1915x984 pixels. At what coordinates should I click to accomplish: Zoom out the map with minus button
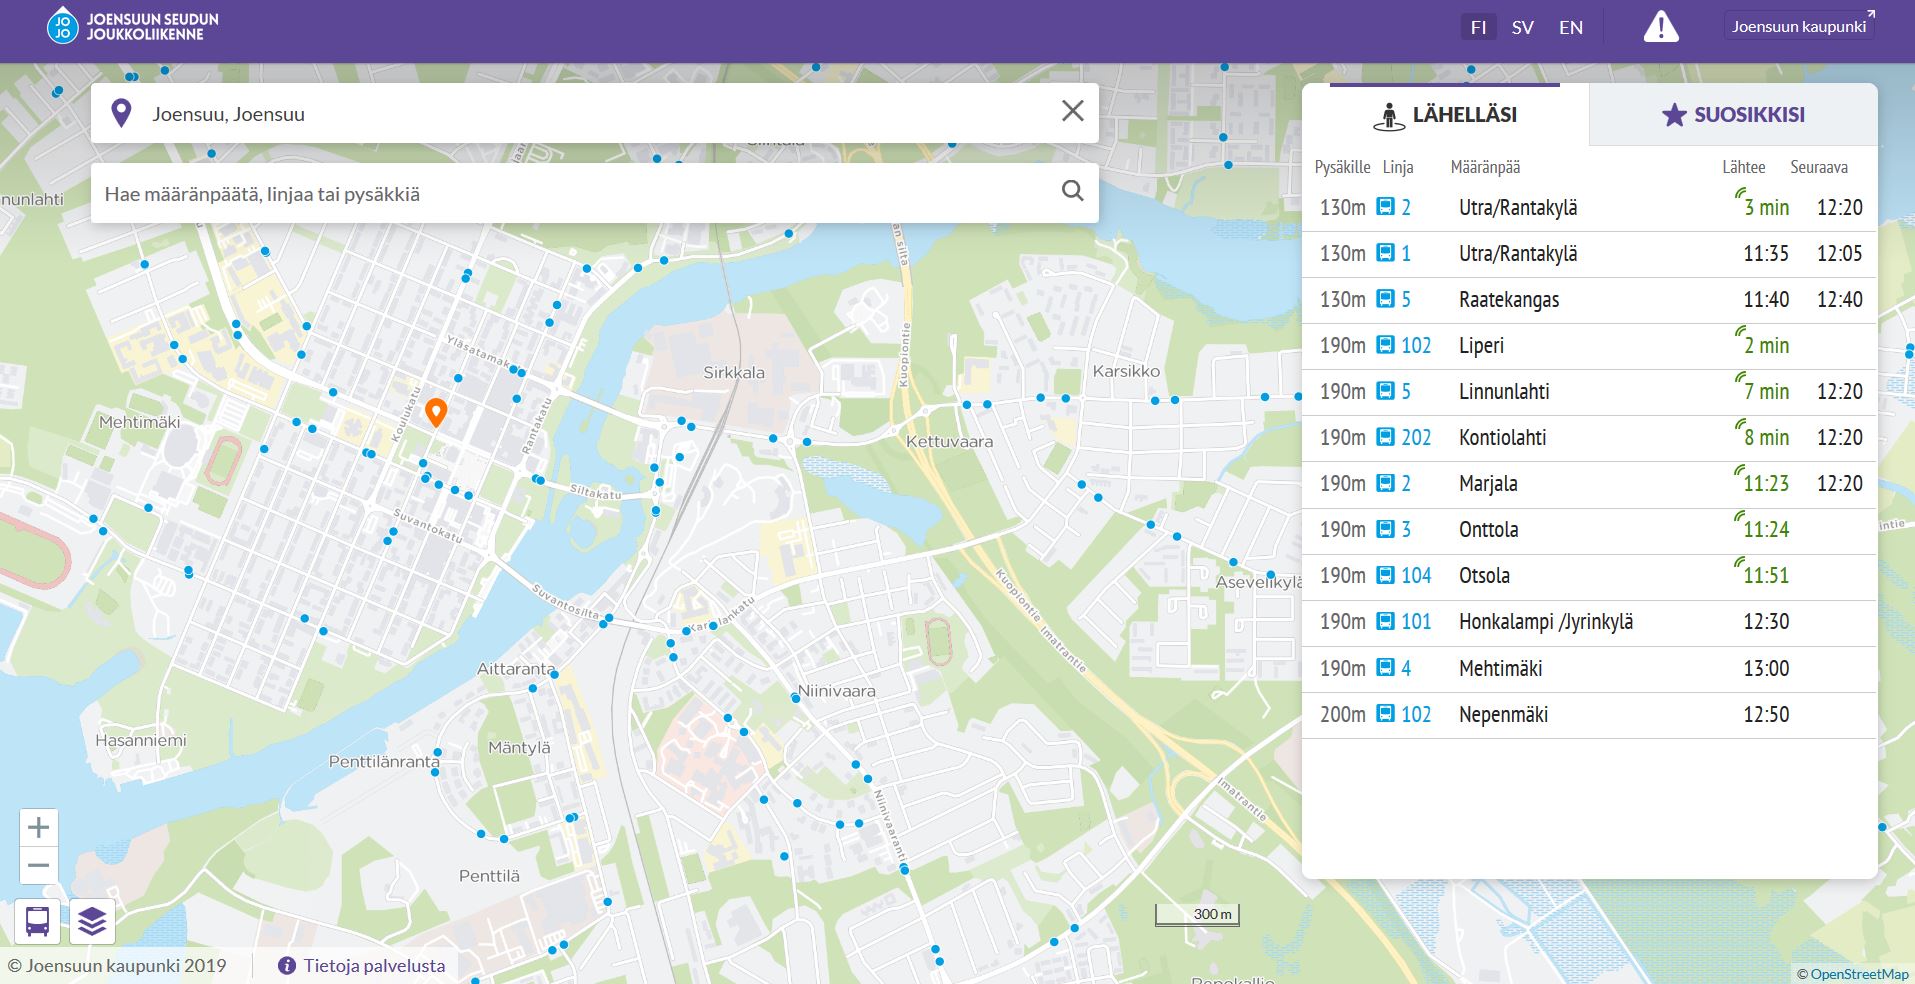coord(38,866)
